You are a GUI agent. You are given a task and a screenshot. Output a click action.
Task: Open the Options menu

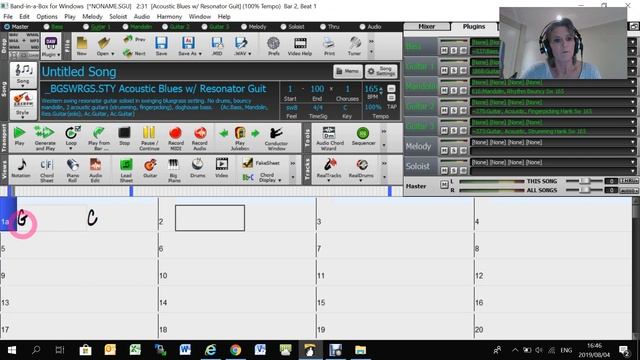[47, 17]
